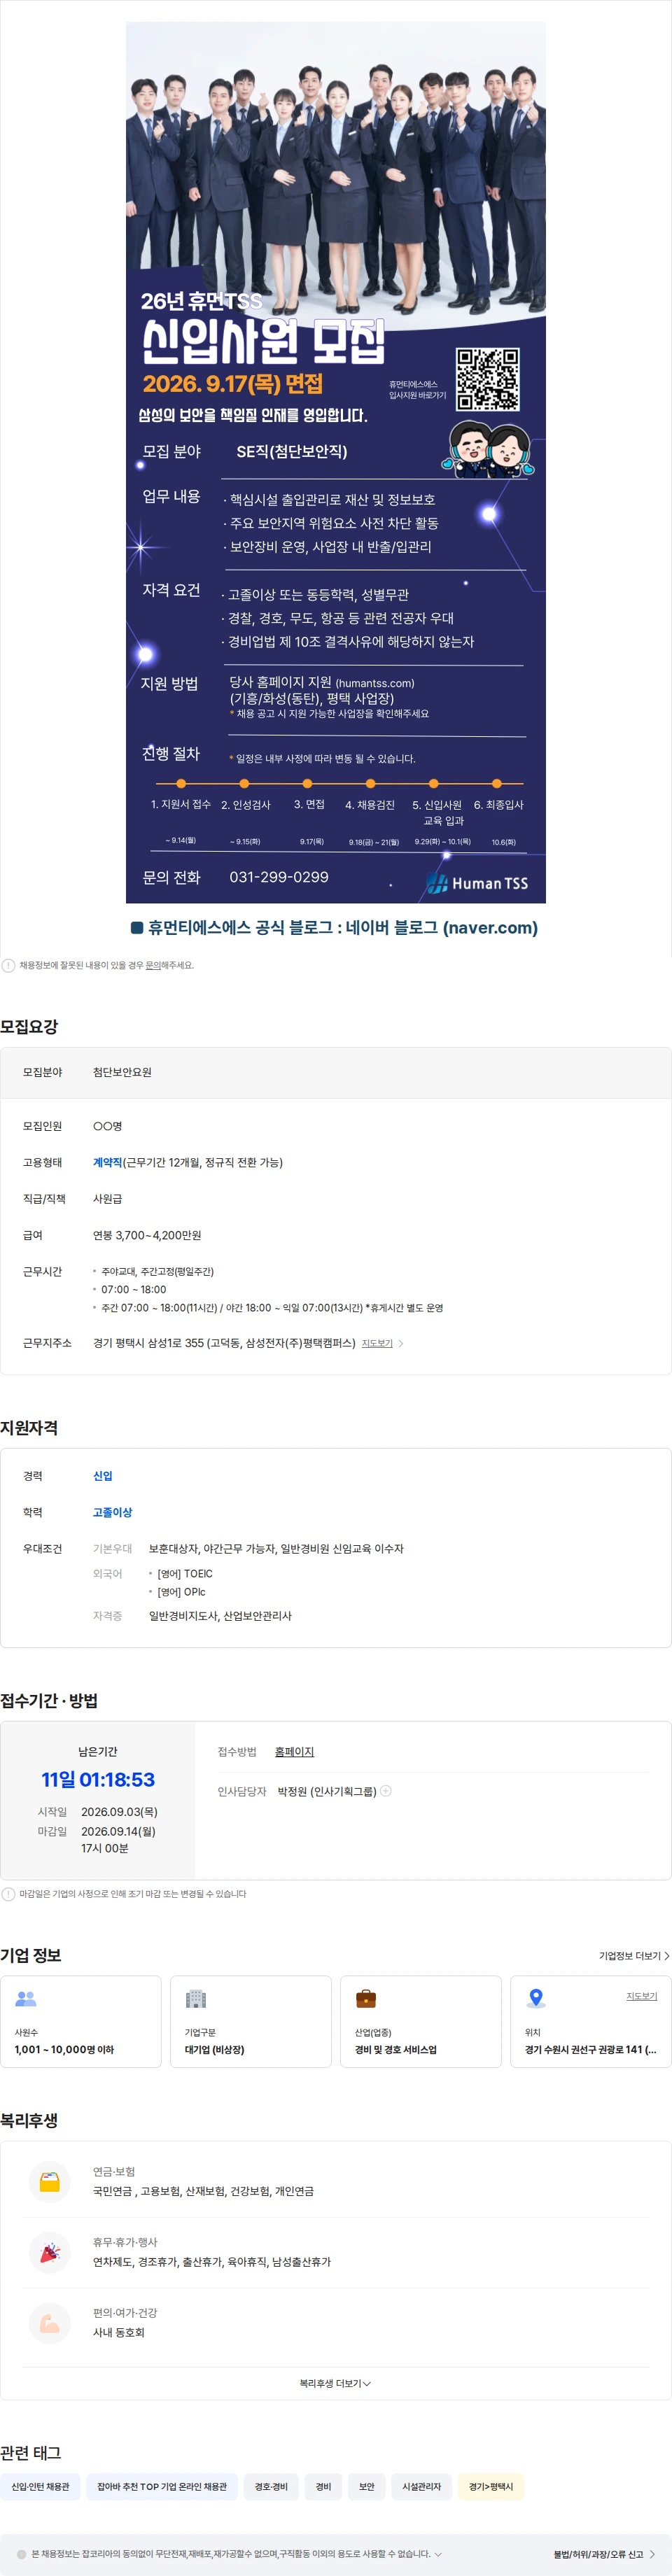Click the 휴무·휴가·행사 party icon

[x=50, y=2252]
